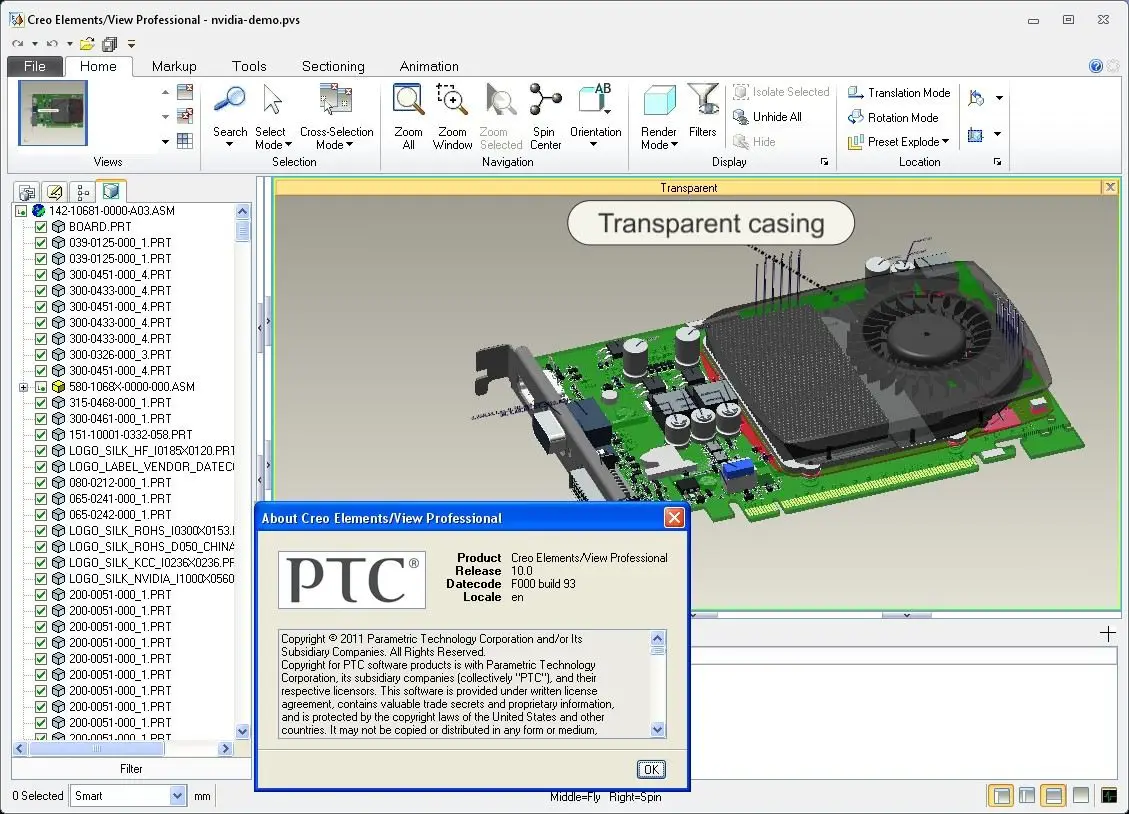
Task: Open the Search tool
Action: pos(230,115)
